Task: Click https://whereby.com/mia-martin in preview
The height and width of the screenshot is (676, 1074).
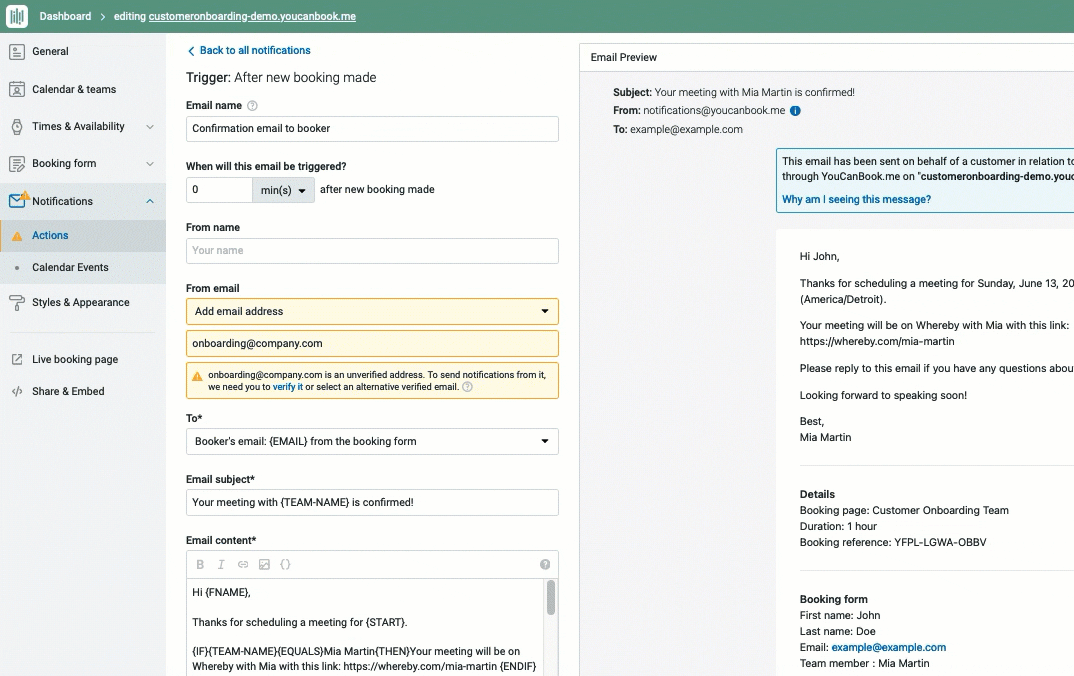Action: pos(877,341)
